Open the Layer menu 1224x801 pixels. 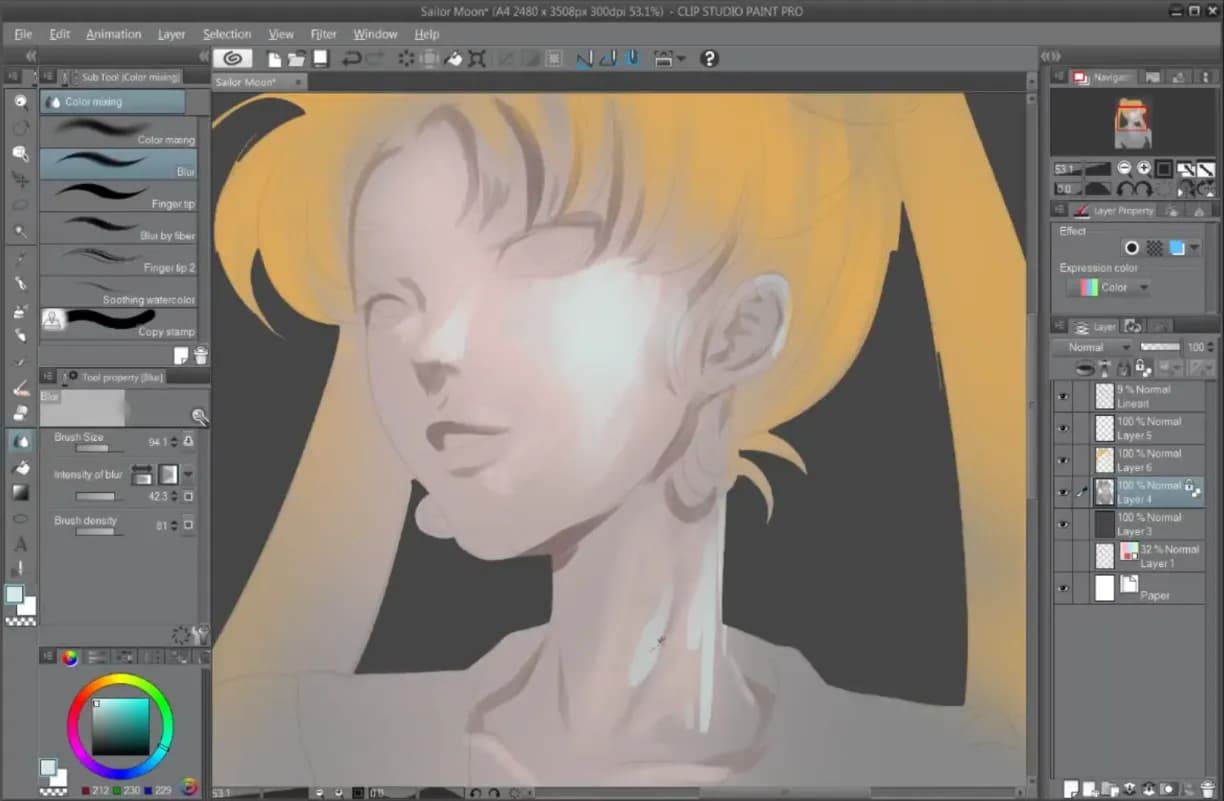pyautogui.click(x=171, y=34)
